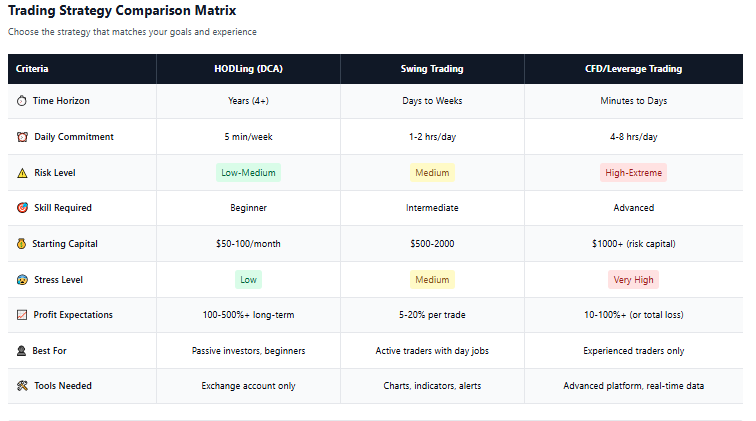Click the alarm clock icon for Daily Commitment
Screen dimensions: 756x421
pos(22,137)
